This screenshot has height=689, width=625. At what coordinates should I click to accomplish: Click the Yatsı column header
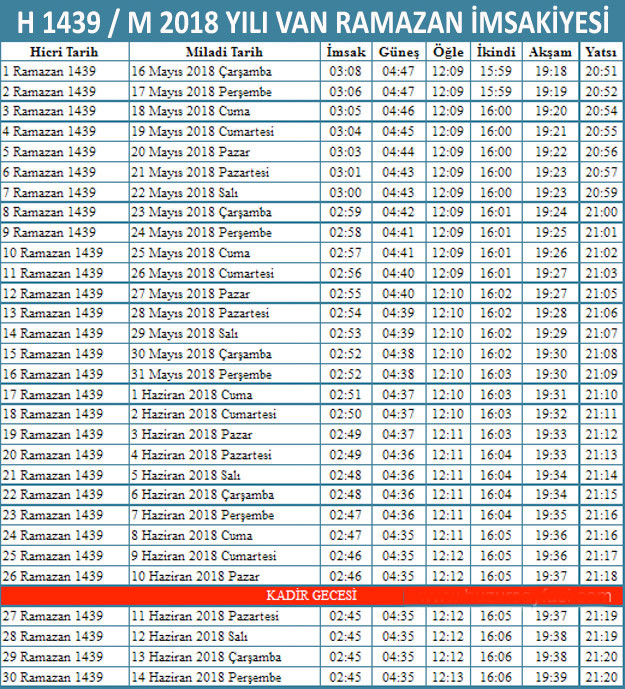tap(600, 51)
